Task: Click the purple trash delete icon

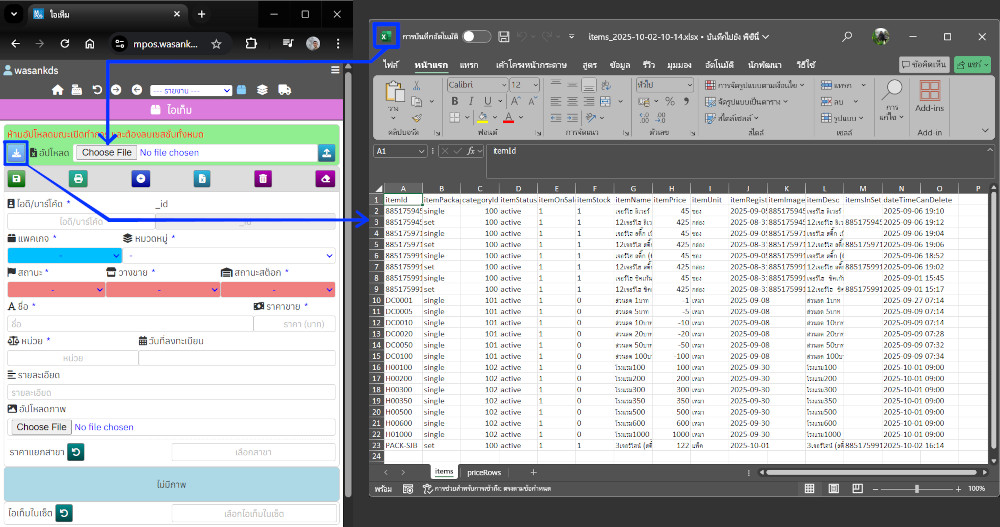Action: [x=263, y=178]
